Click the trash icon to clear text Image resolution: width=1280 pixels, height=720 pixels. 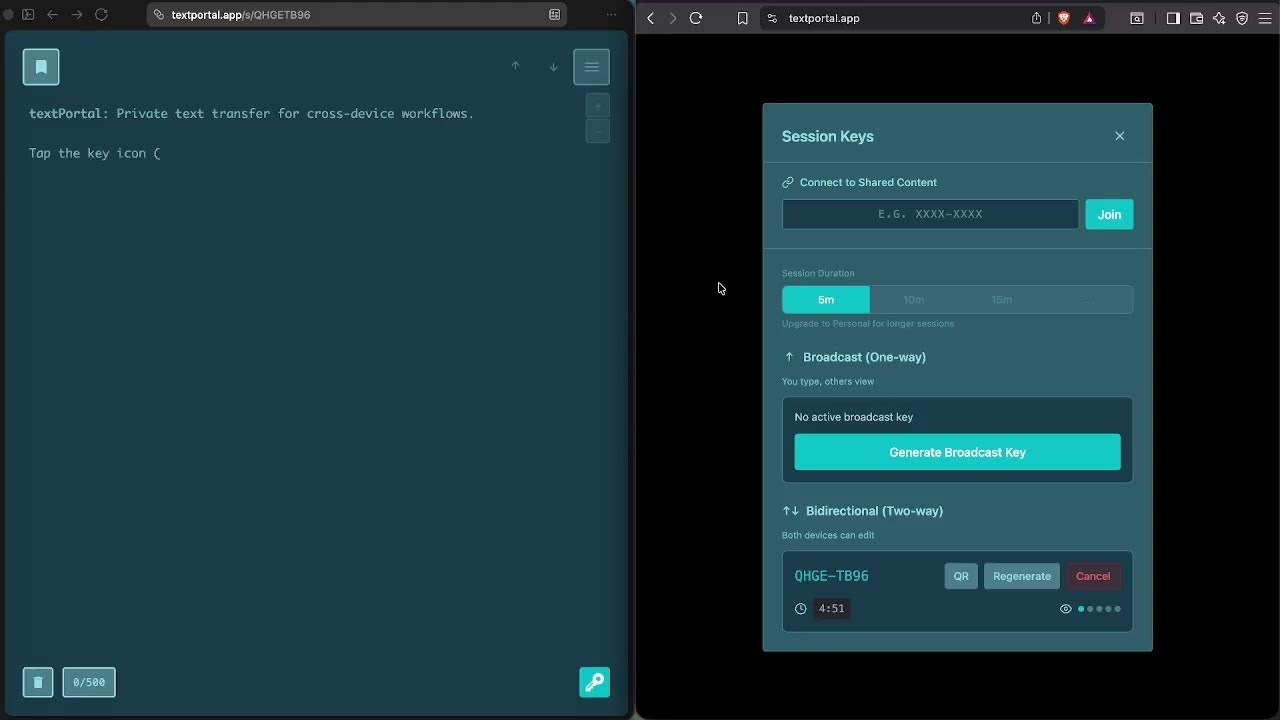pyautogui.click(x=38, y=682)
